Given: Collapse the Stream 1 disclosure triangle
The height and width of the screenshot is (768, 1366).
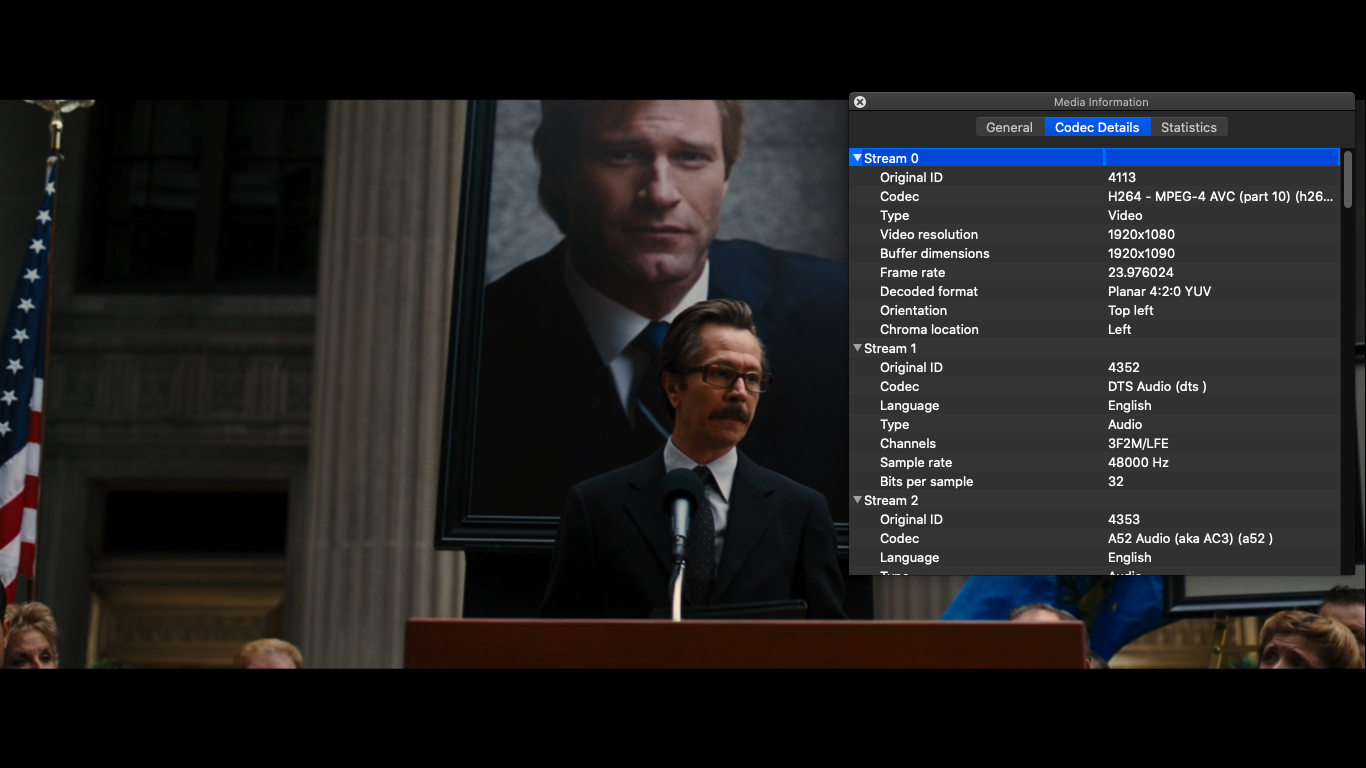Looking at the screenshot, I should pos(857,348).
